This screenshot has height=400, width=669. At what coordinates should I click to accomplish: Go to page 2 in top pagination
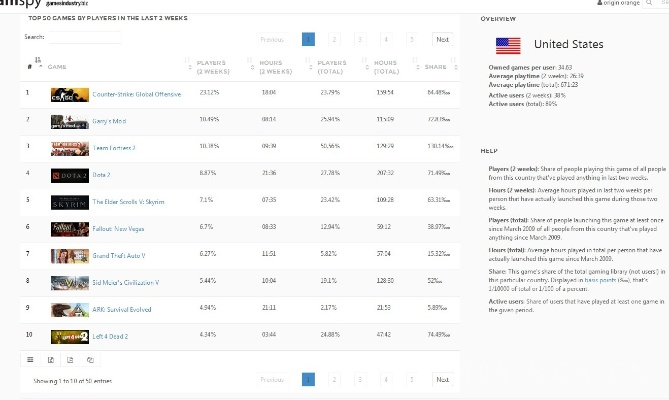click(334, 39)
